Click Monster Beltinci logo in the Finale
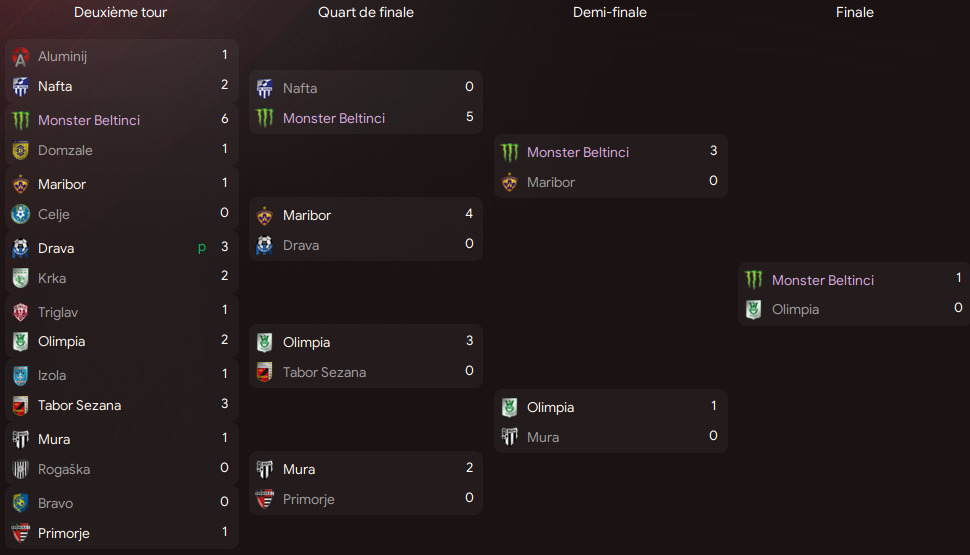970x555 pixels. pos(754,280)
